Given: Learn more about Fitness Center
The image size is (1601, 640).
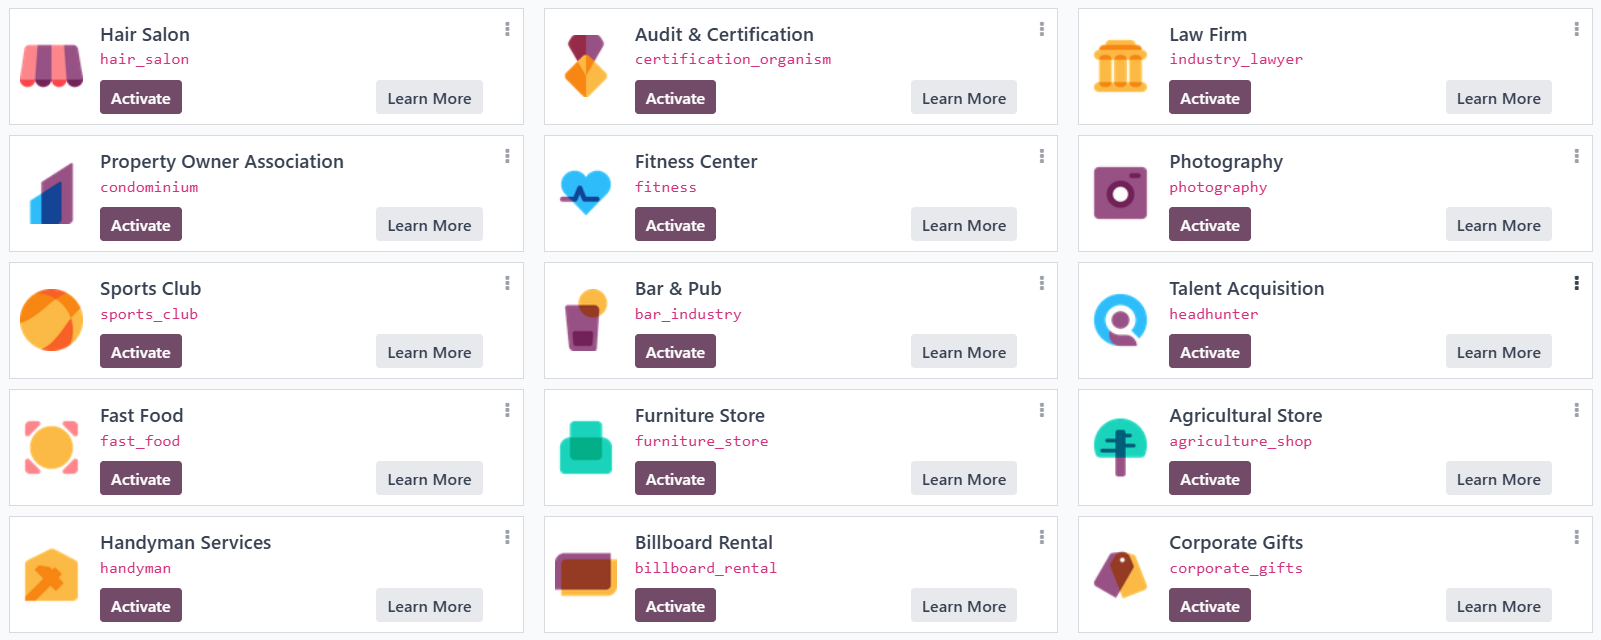Looking at the screenshot, I should [964, 224].
